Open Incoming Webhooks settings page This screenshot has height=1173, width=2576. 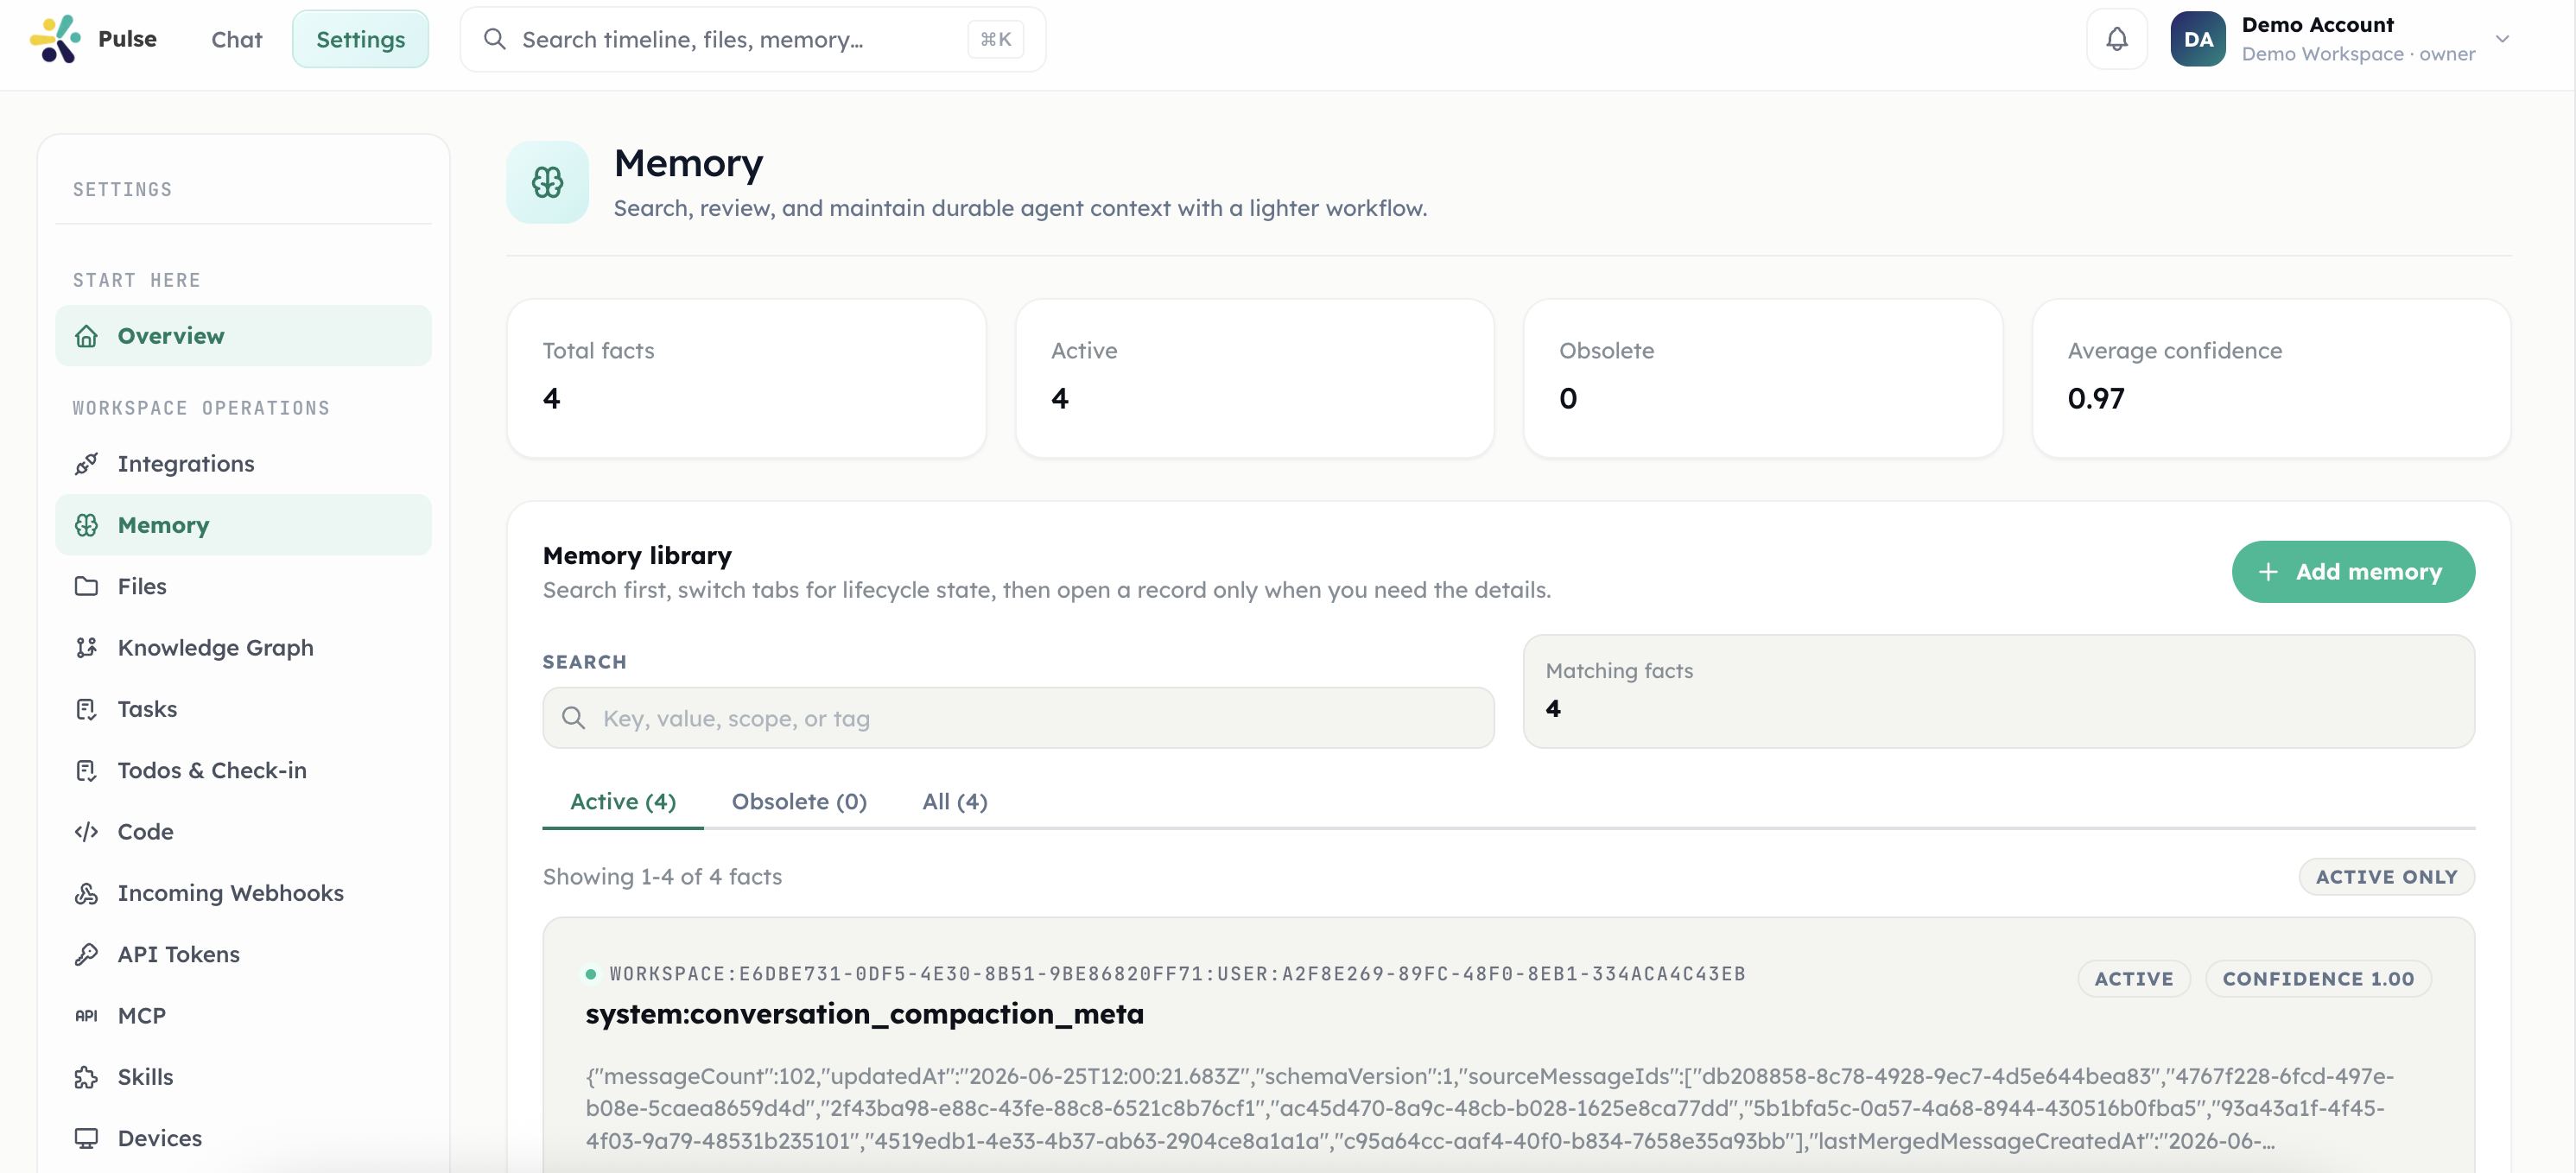coord(243,893)
